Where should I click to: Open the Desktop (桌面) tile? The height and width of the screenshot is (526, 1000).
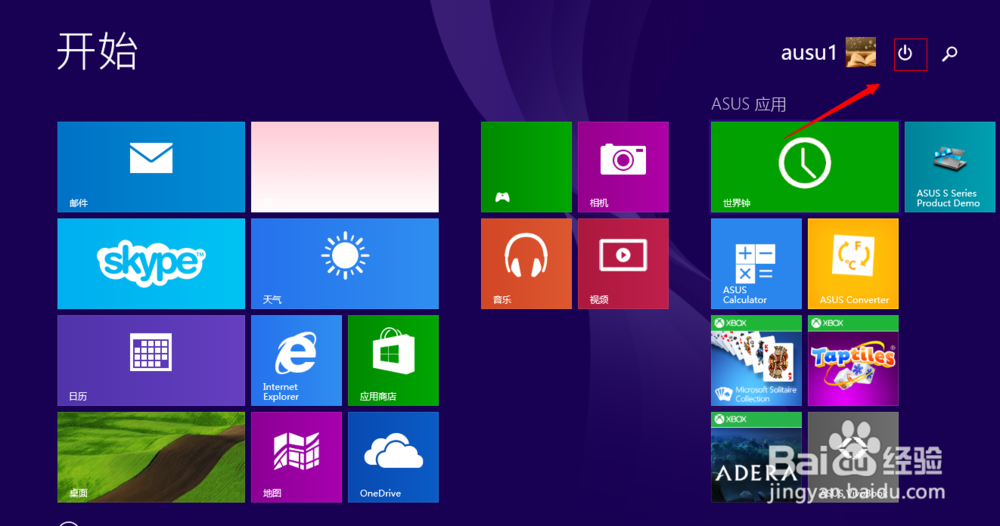151,457
